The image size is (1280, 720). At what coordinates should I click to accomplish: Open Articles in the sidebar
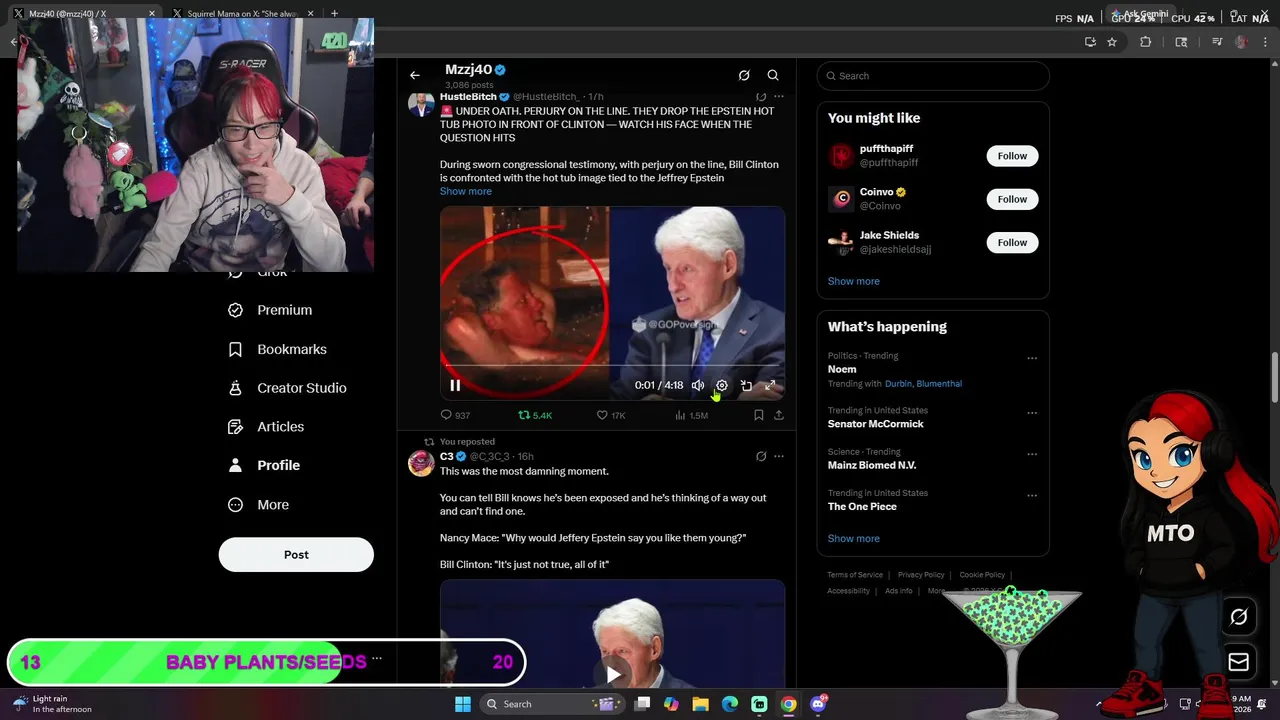point(266,426)
